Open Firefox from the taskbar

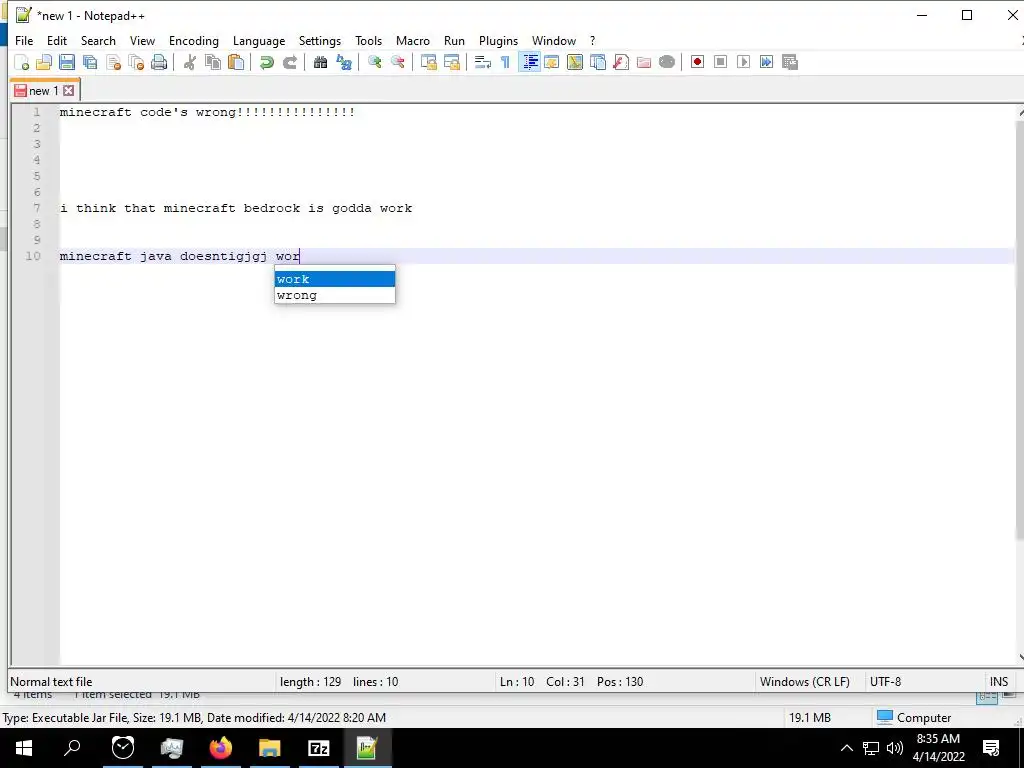coord(221,748)
